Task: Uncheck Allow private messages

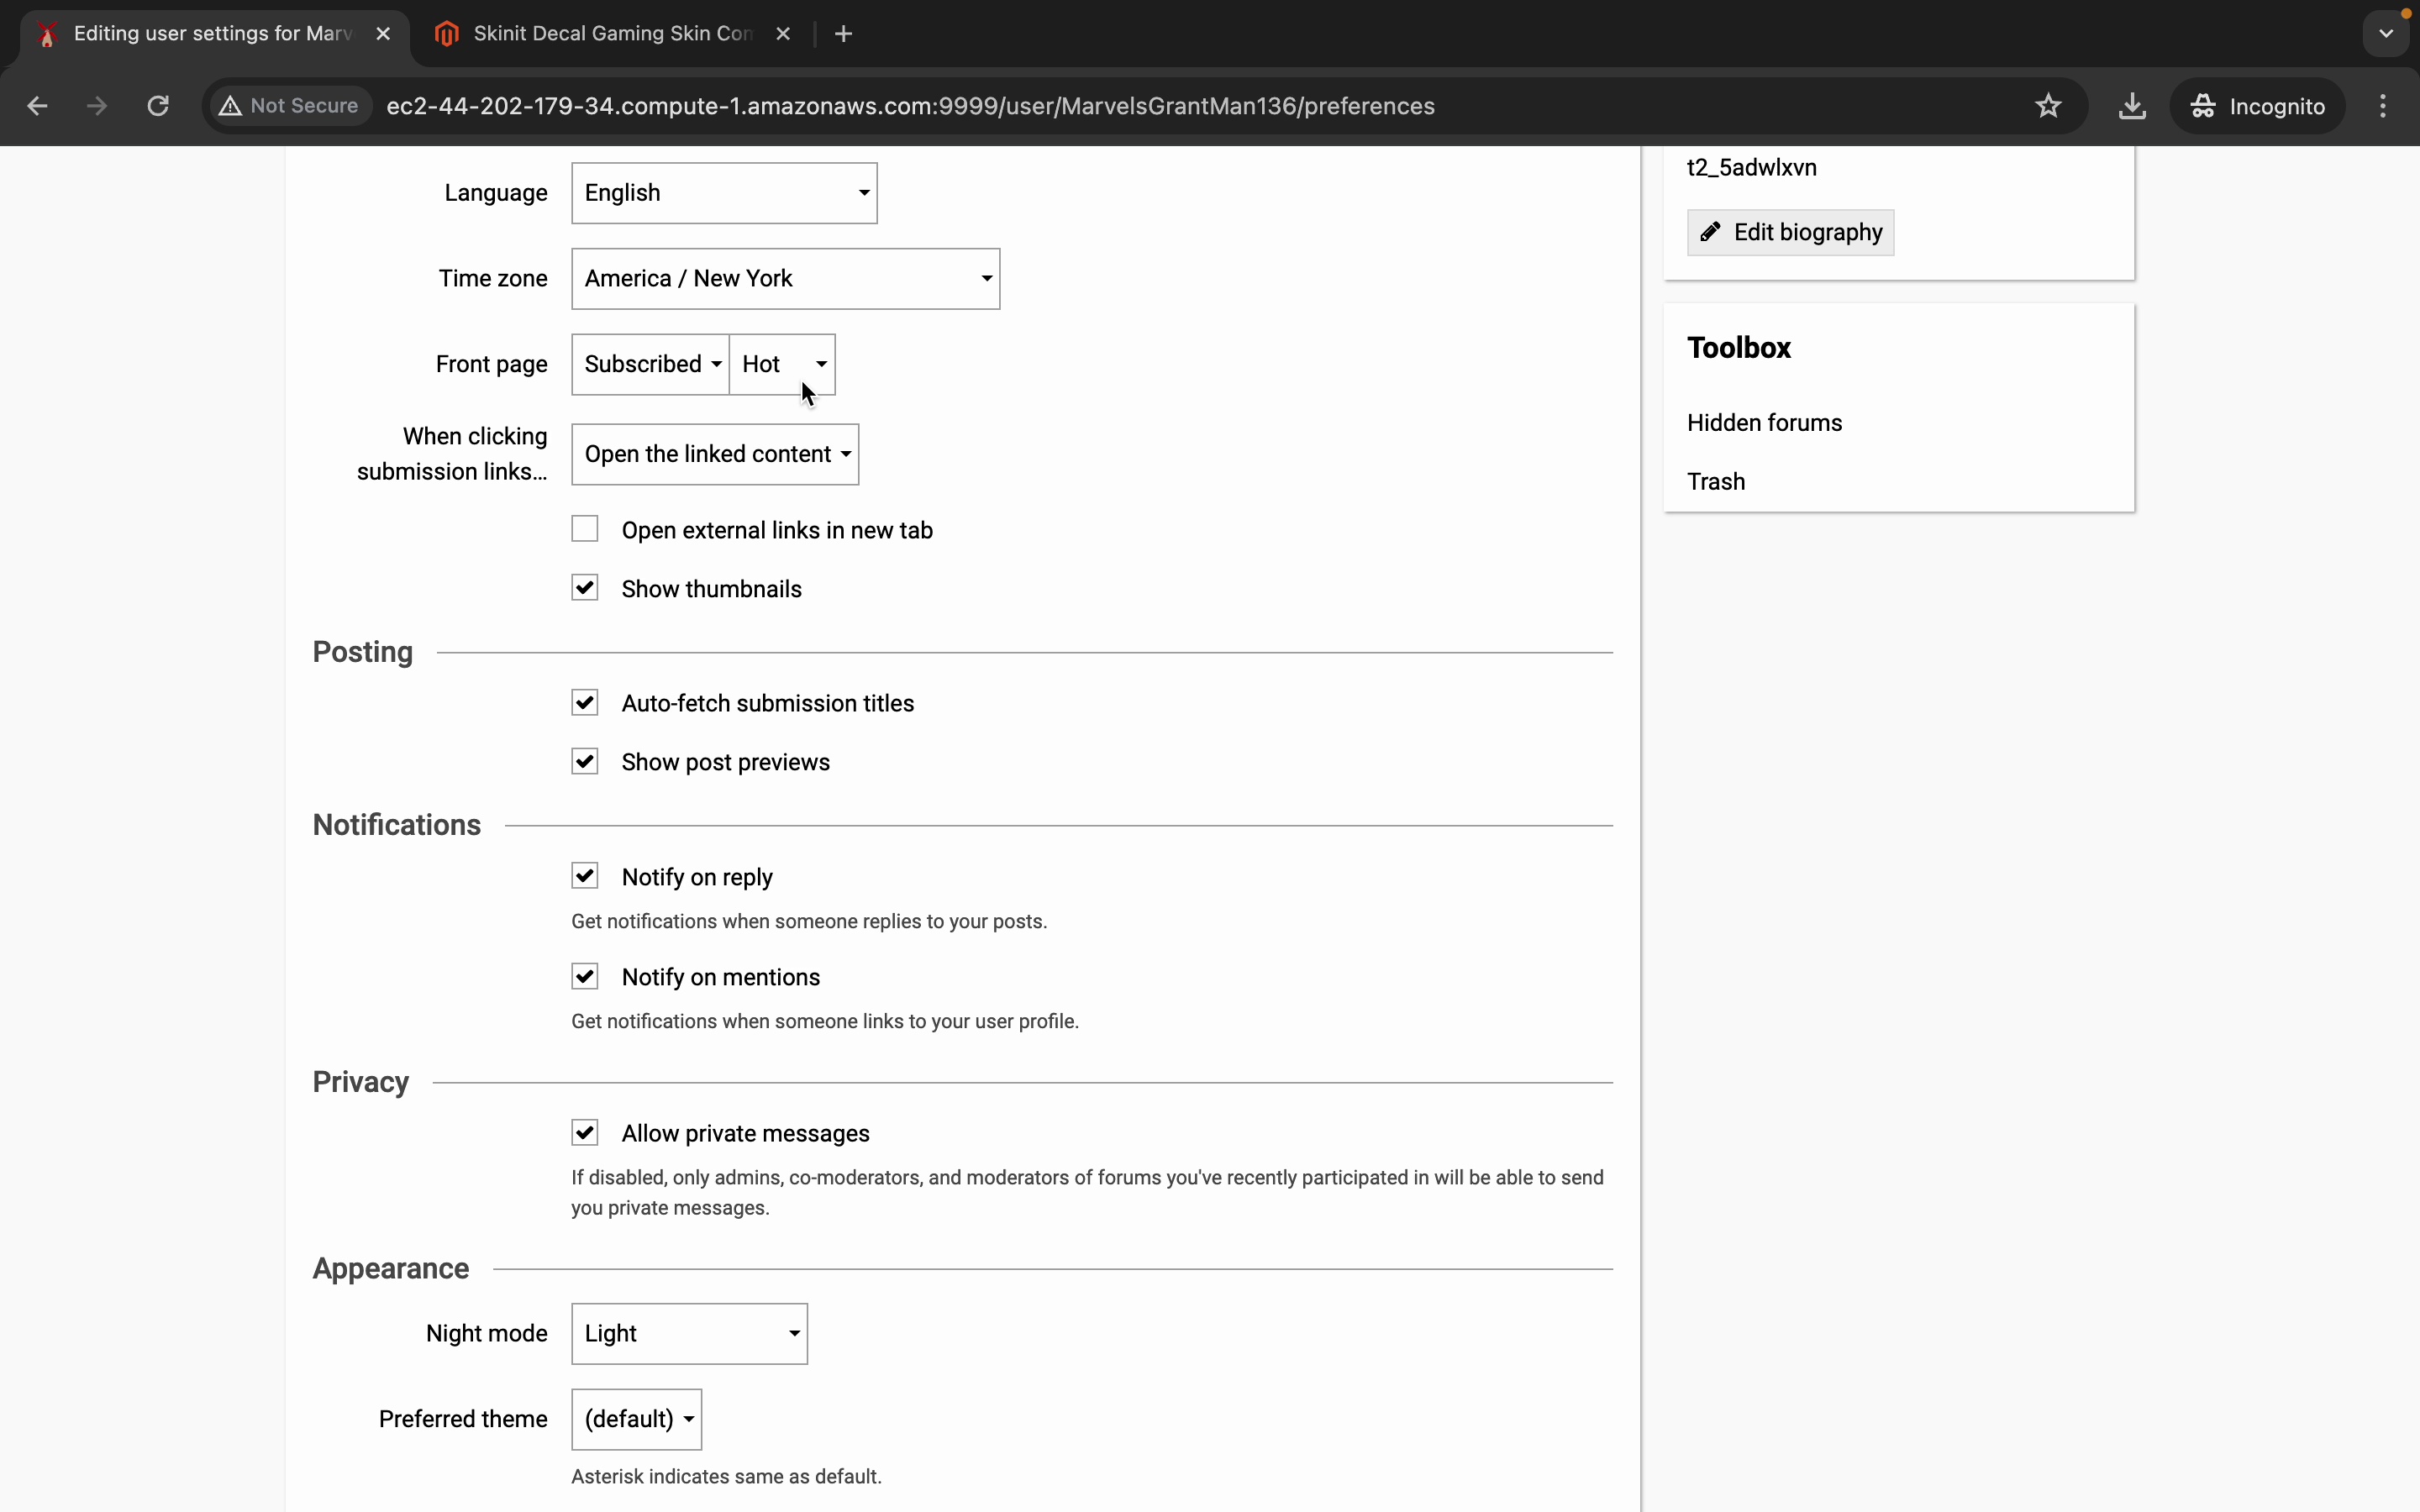Action: pyautogui.click(x=585, y=1132)
